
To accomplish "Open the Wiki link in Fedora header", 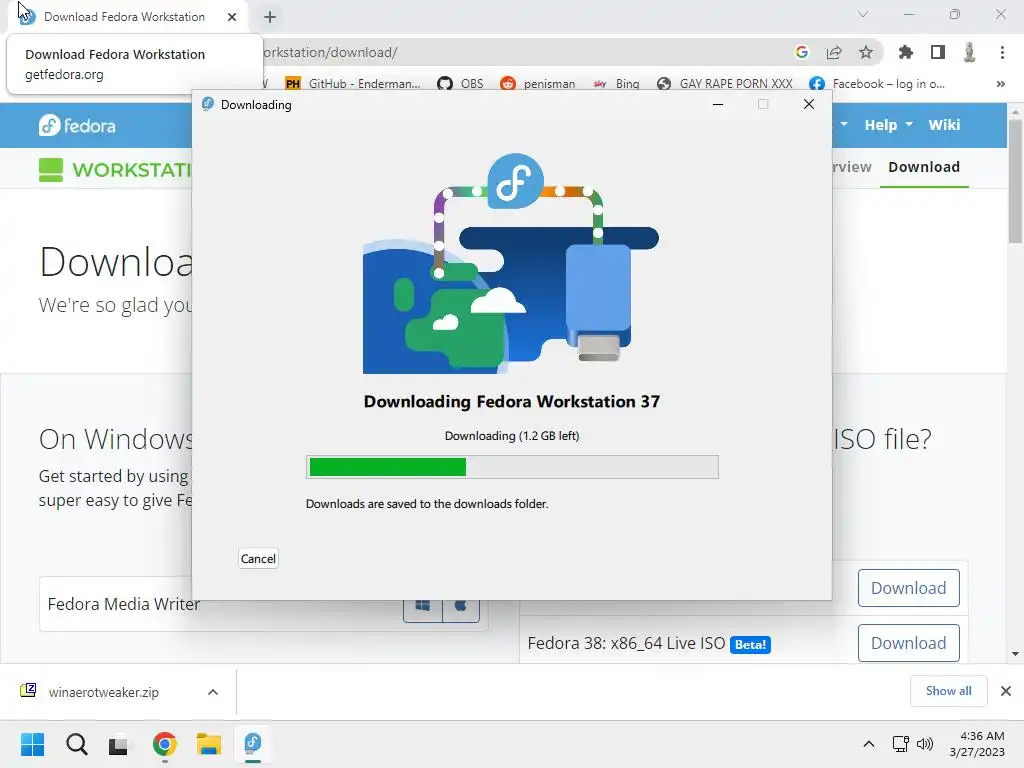I will point(944,125).
